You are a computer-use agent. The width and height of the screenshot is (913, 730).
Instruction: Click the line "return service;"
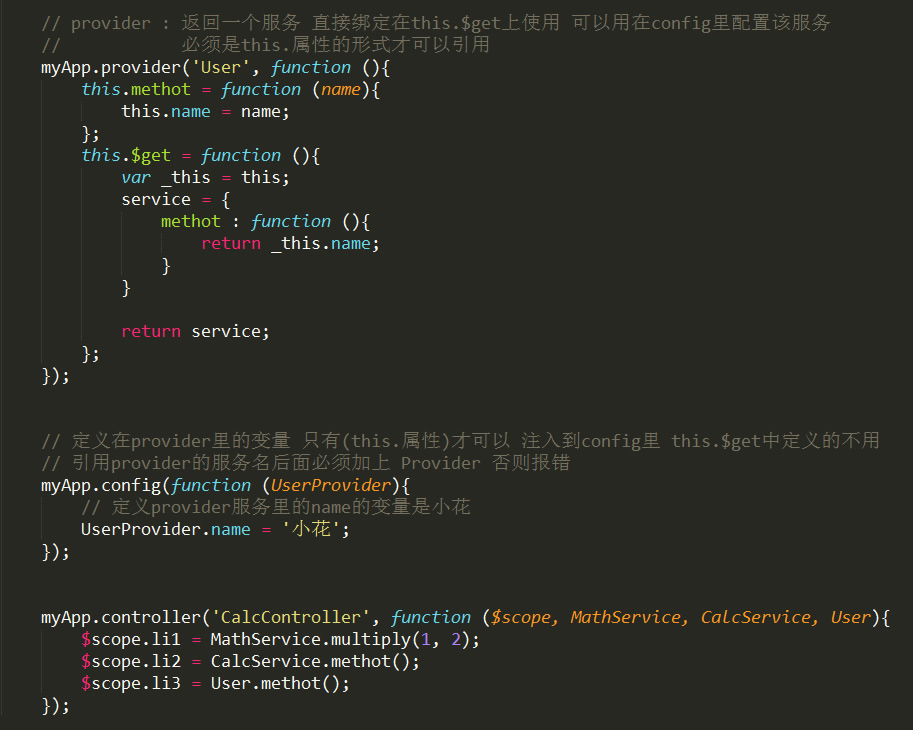point(195,331)
